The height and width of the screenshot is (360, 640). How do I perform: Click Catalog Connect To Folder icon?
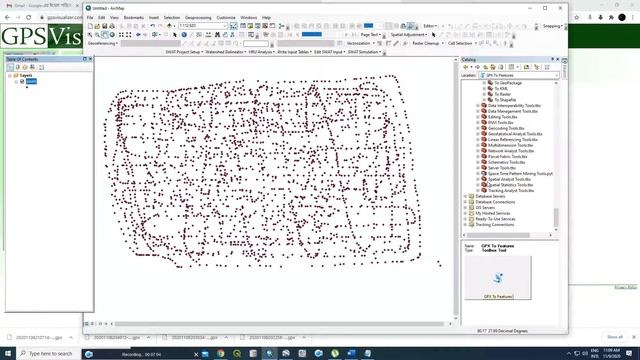click(x=527, y=67)
